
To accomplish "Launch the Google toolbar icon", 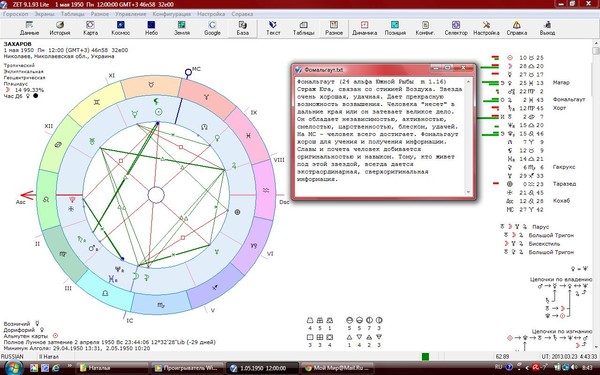I will (x=212, y=28).
